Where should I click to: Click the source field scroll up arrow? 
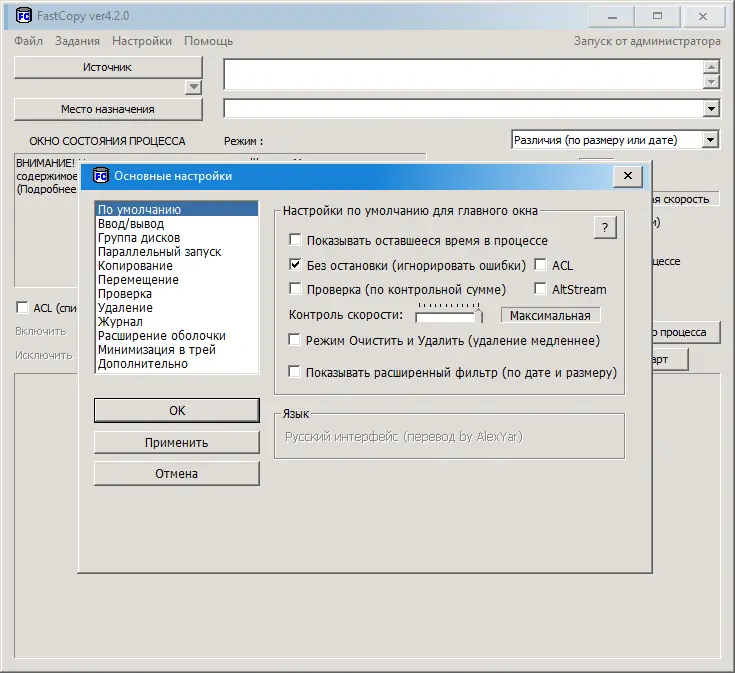pos(711,67)
